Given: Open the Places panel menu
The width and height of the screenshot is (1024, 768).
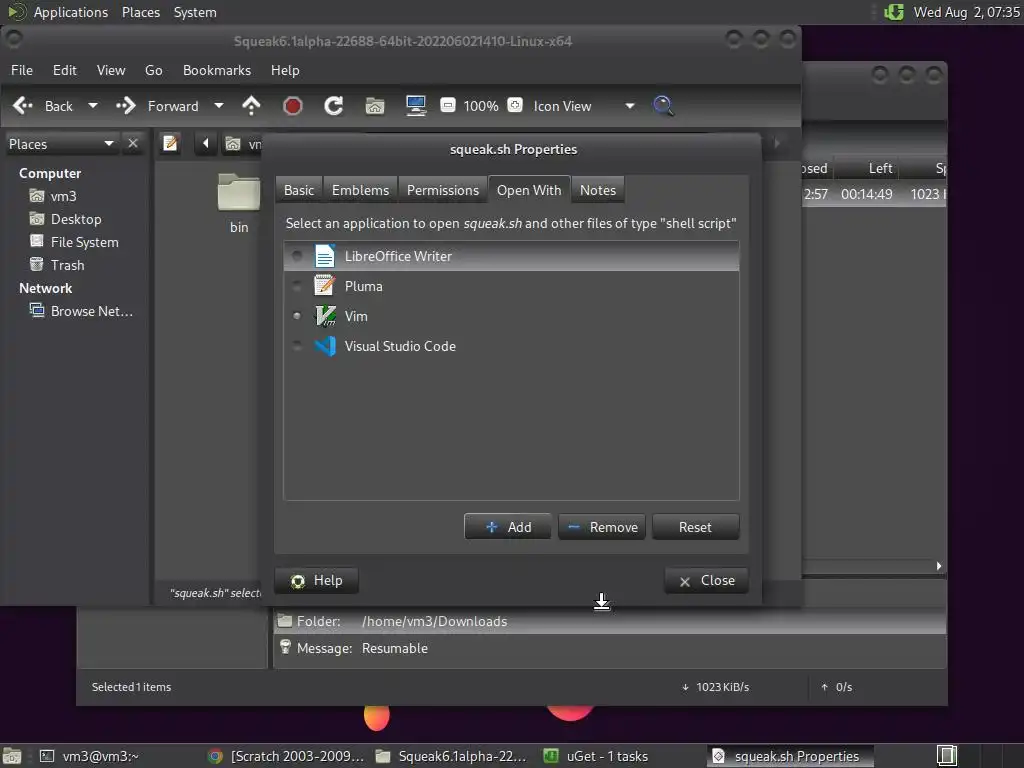Looking at the screenshot, I should tap(140, 12).
